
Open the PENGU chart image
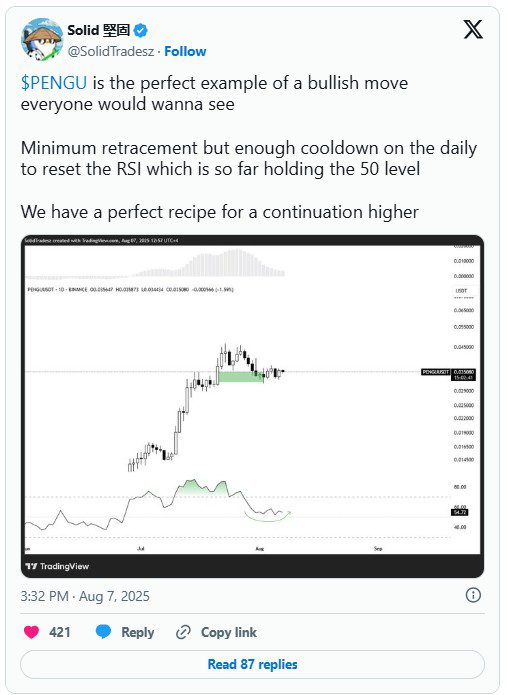point(252,406)
